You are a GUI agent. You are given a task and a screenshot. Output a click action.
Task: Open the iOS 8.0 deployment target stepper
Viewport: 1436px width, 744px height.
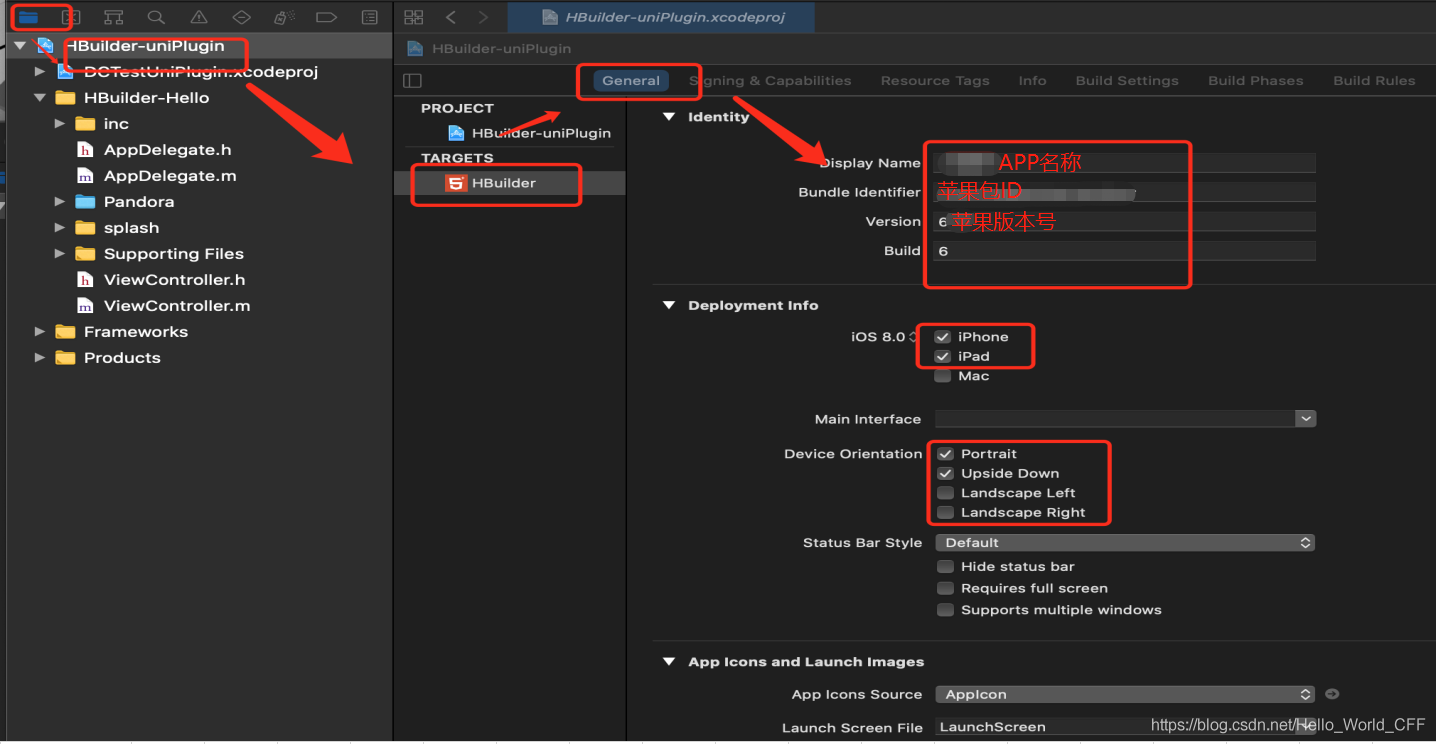(912, 337)
